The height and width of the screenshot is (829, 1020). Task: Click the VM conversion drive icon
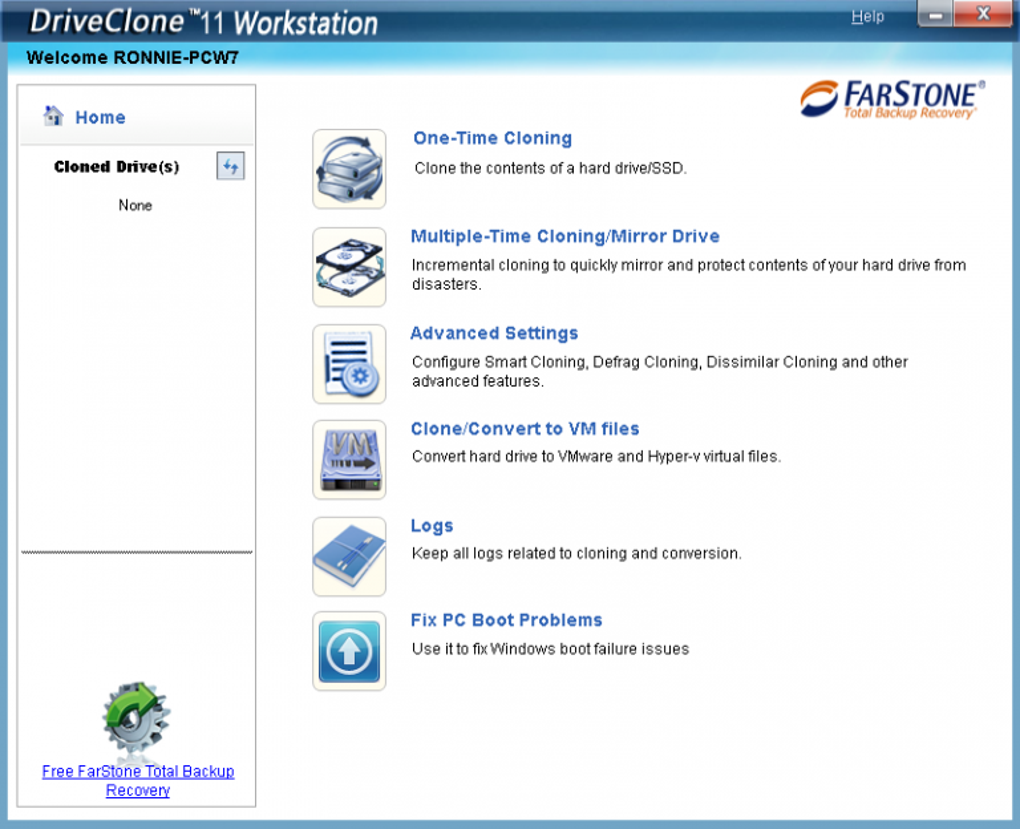coord(349,460)
